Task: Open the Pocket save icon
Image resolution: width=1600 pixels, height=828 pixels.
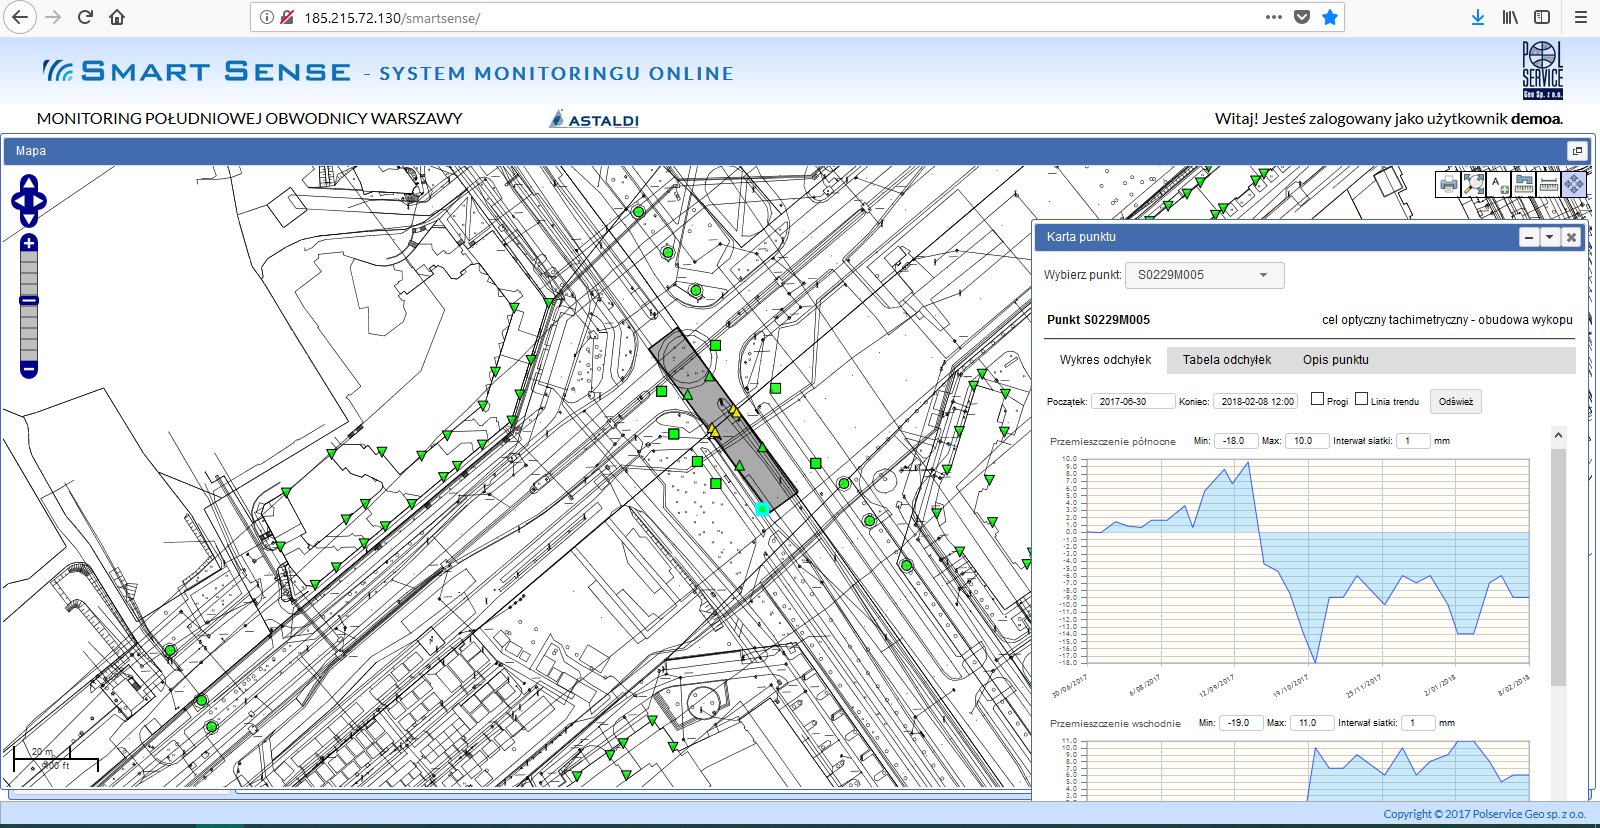Action: point(1302,17)
